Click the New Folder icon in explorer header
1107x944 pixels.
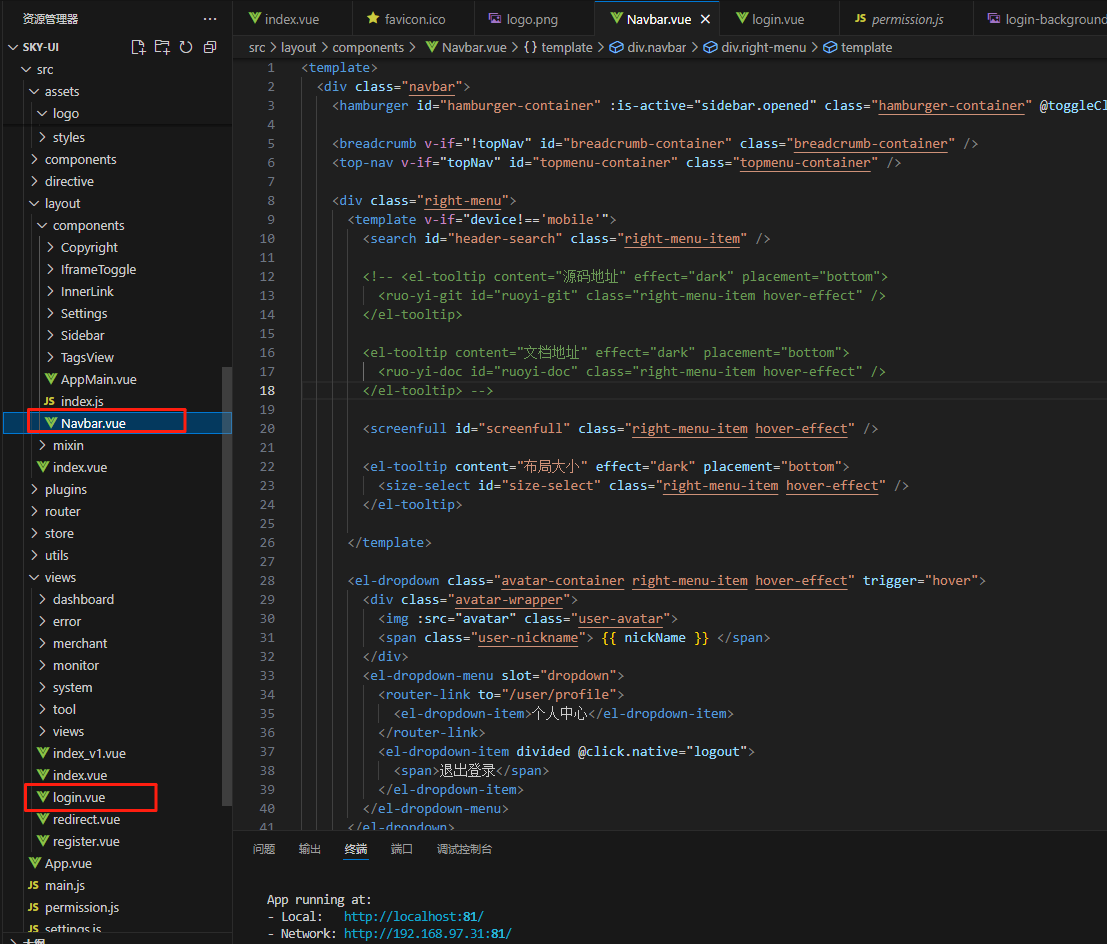[x=162, y=47]
